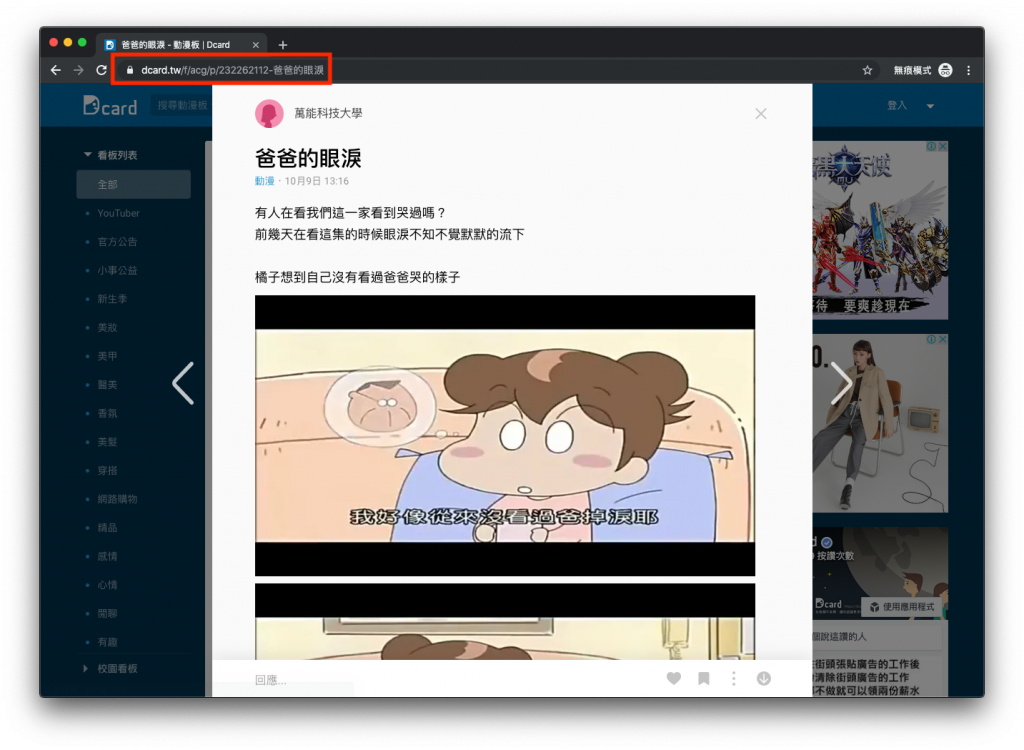Click the 動漫 board link under title
Image resolution: width=1024 pixels, height=750 pixels.
coord(264,181)
